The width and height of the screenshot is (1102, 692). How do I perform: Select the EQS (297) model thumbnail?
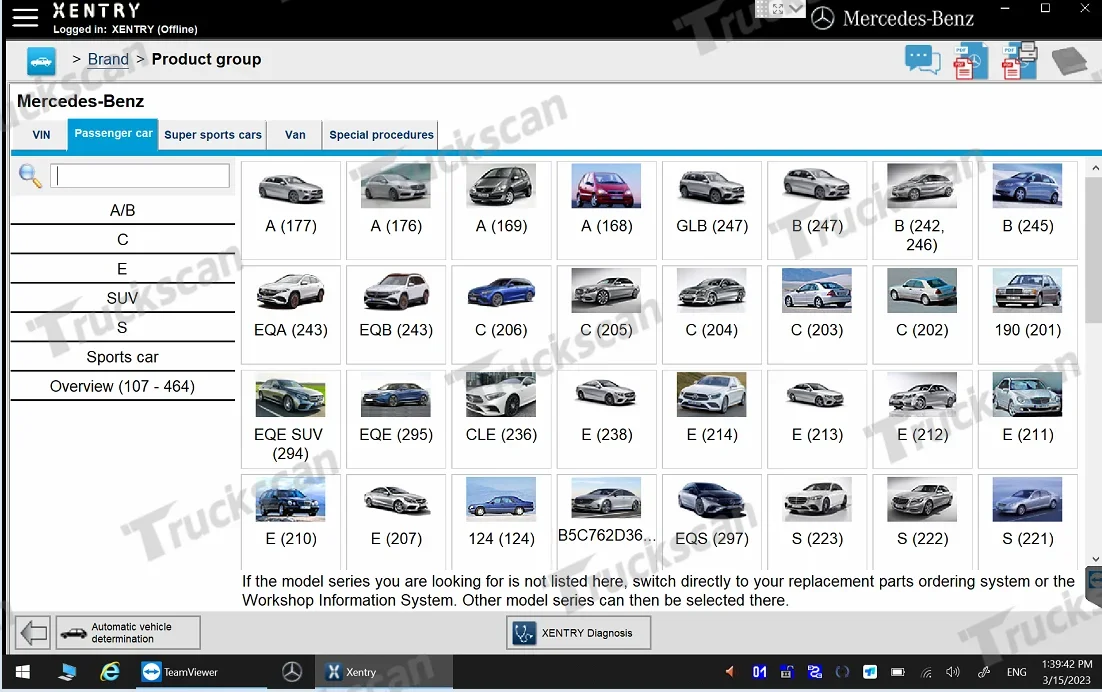[x=711, y=514]
